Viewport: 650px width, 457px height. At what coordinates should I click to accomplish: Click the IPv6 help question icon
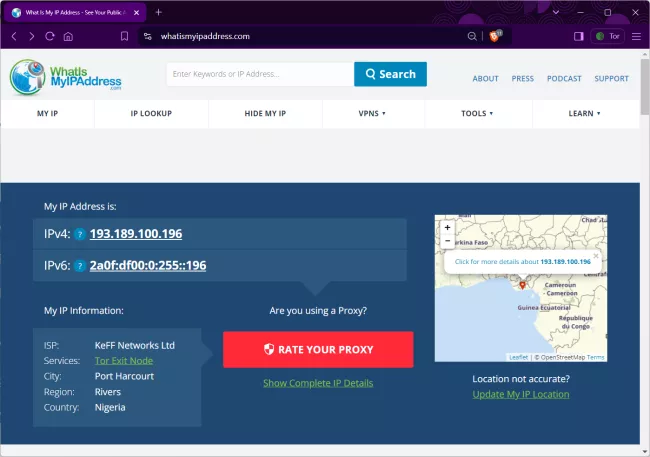tap(79, 266)
